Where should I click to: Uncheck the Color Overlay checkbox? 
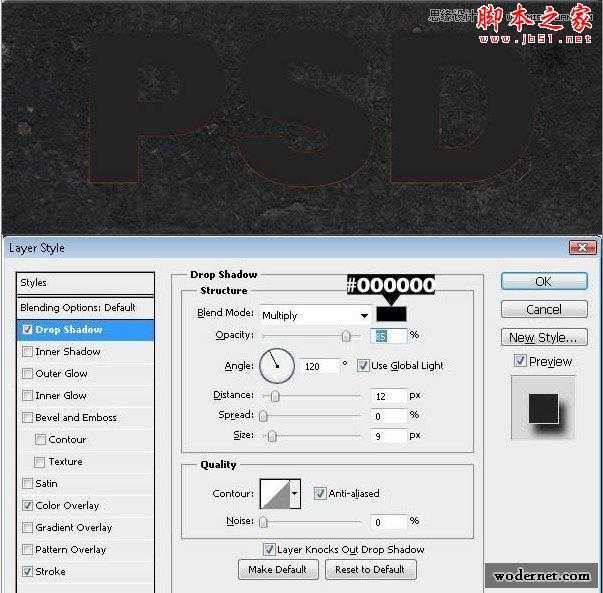point(27,505)
